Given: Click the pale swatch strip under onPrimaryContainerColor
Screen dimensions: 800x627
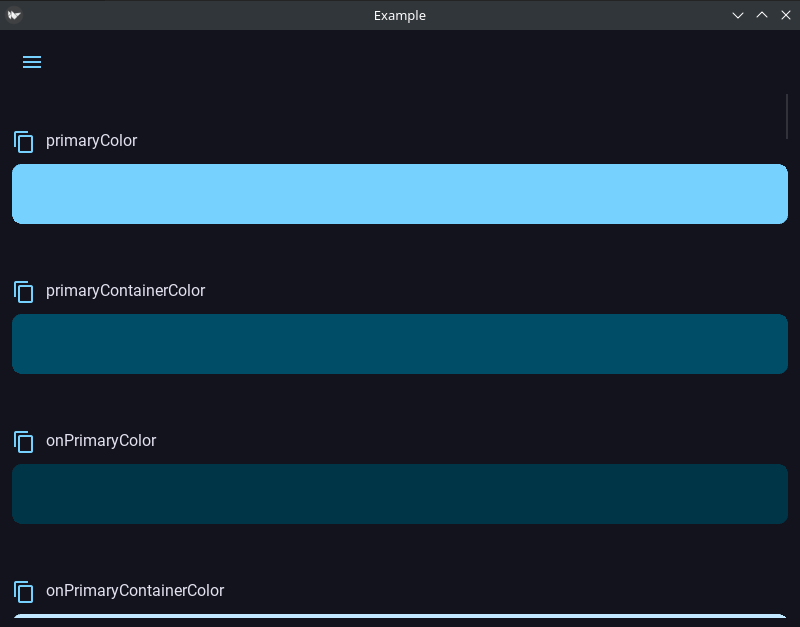Looking at the screenshot, I should [400, 616].
